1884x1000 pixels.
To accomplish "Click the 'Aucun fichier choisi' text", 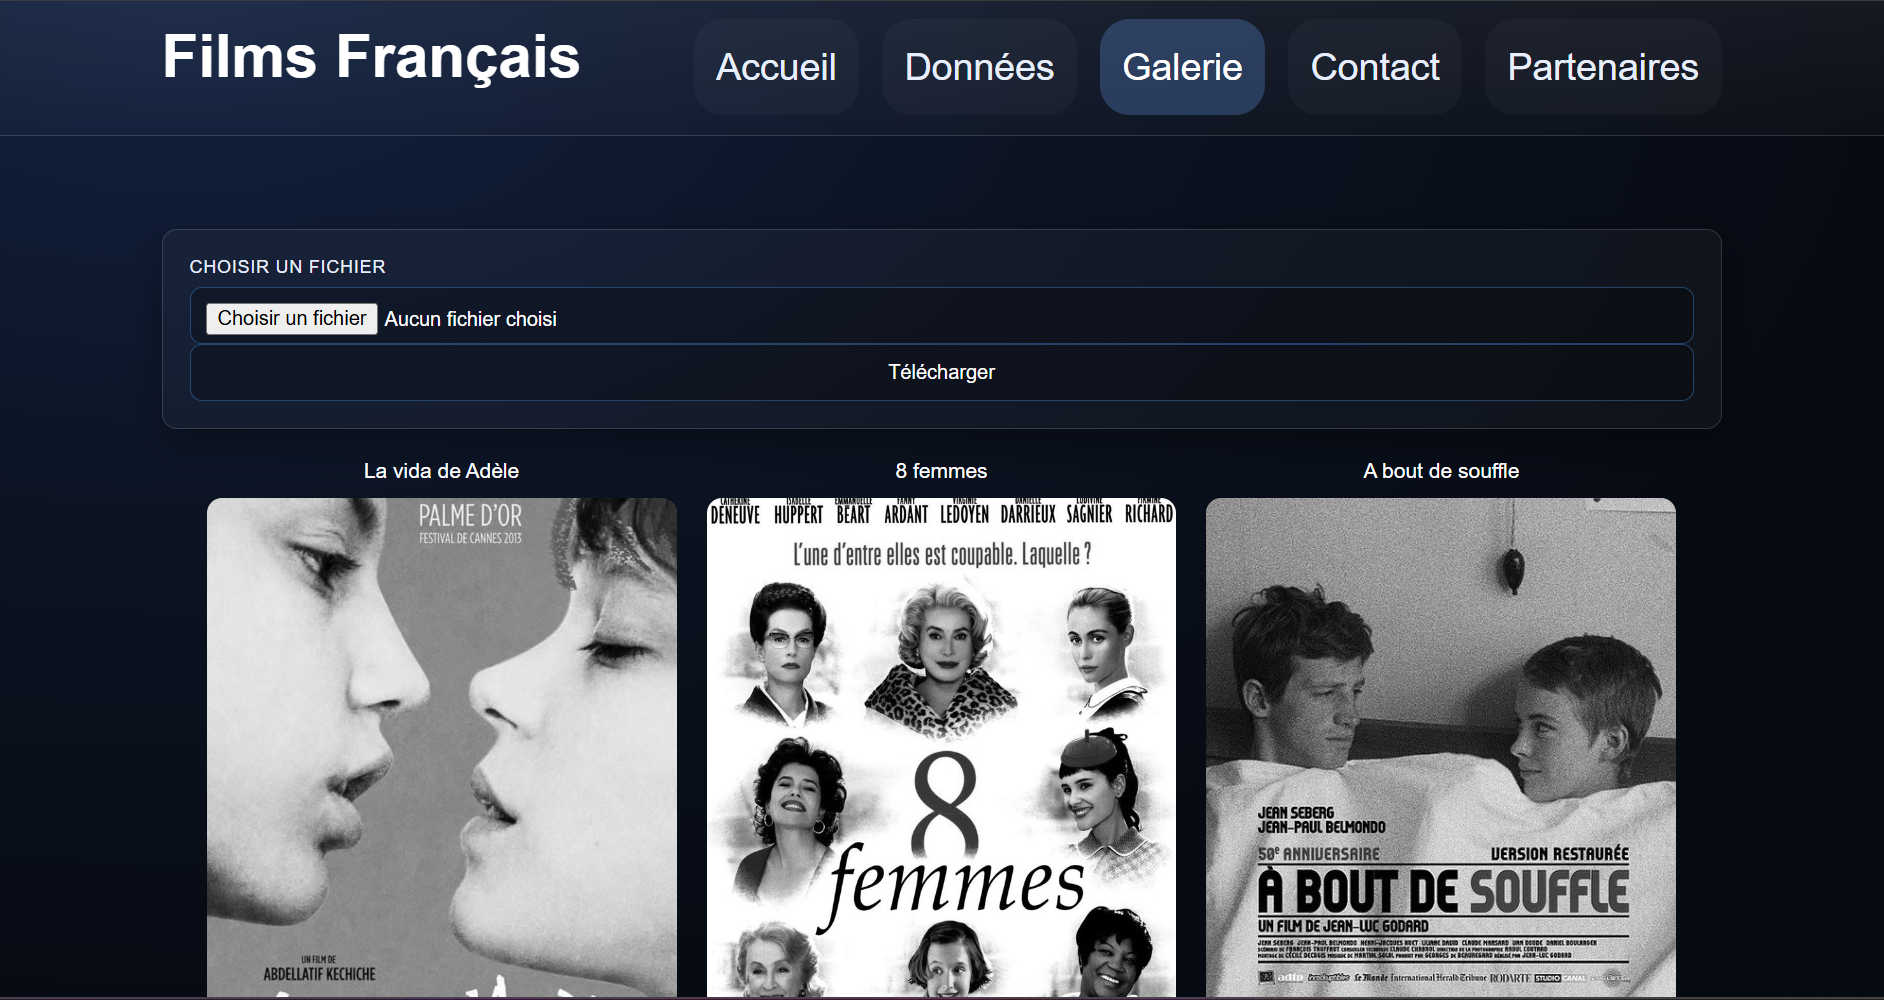I will 470,318.
